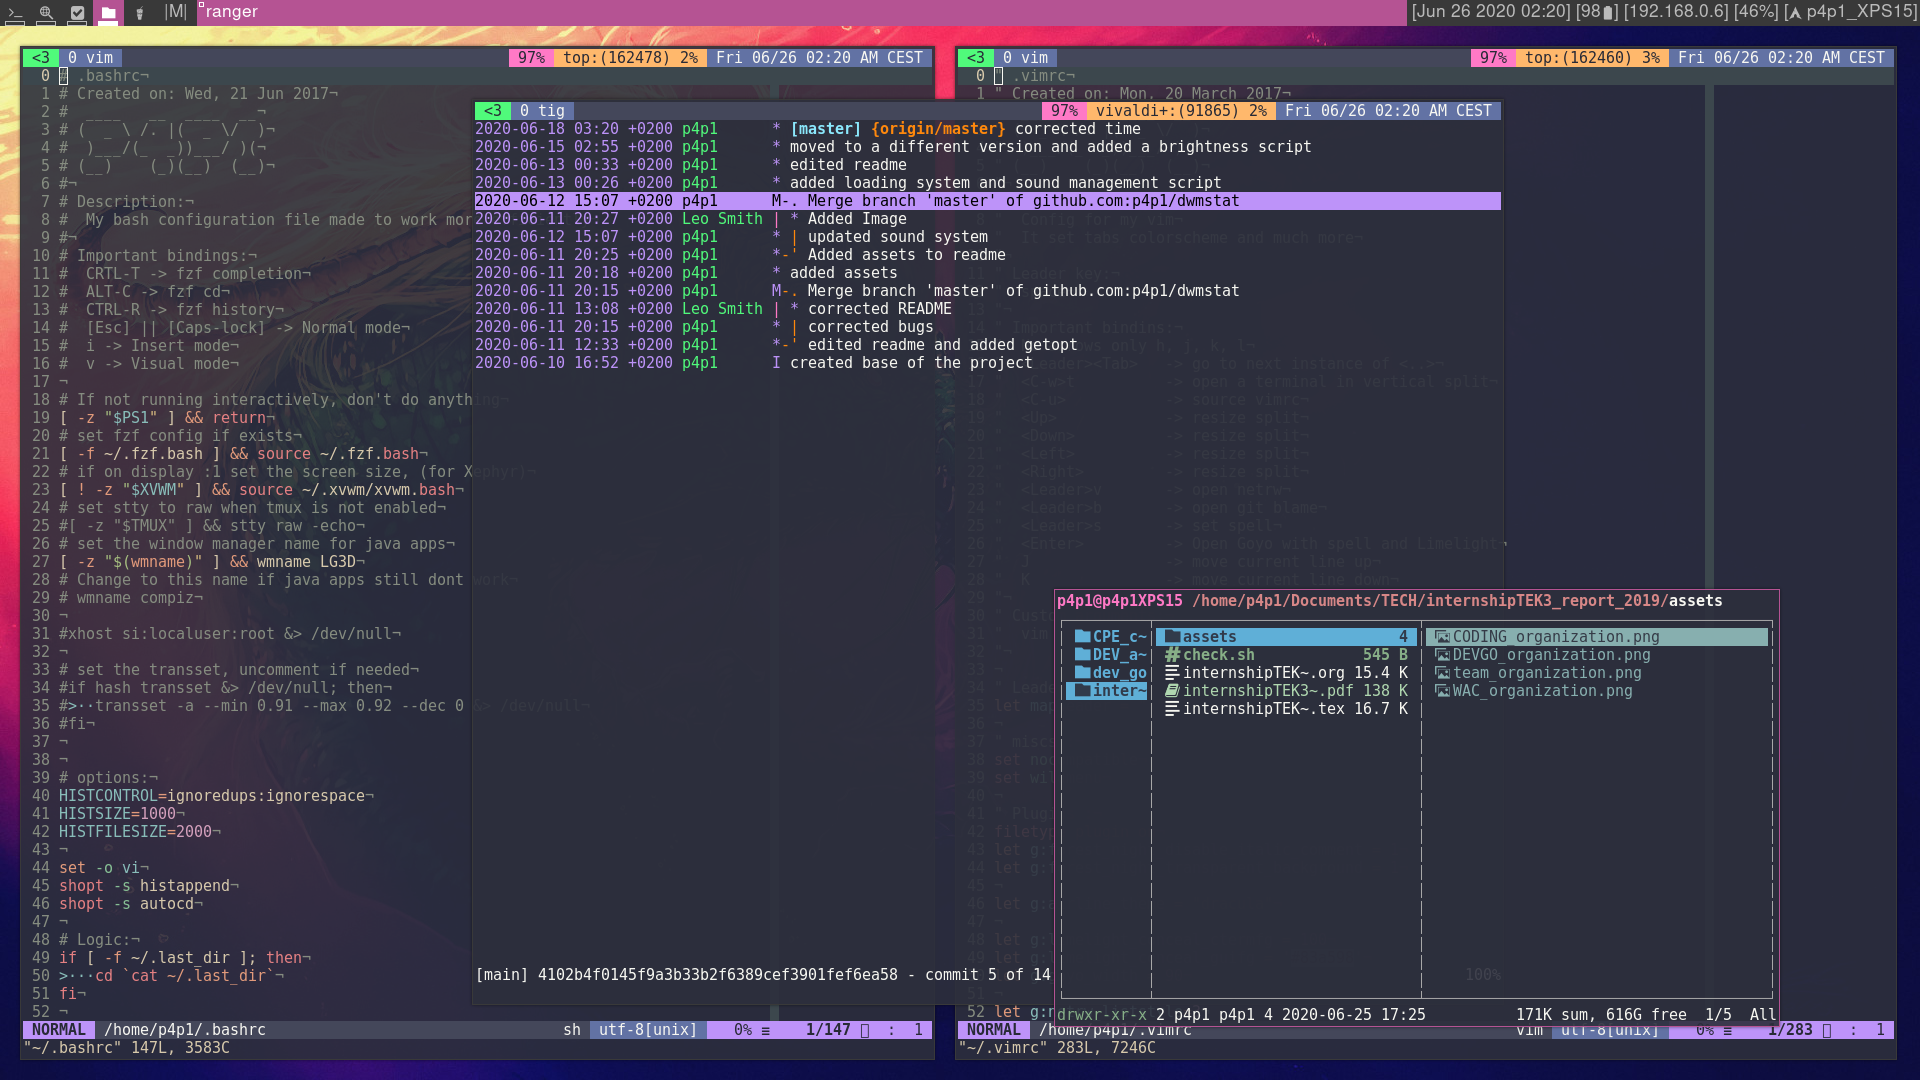Switch to the drink cup workspace tag

pyautogui.click(x=140, y=13)
